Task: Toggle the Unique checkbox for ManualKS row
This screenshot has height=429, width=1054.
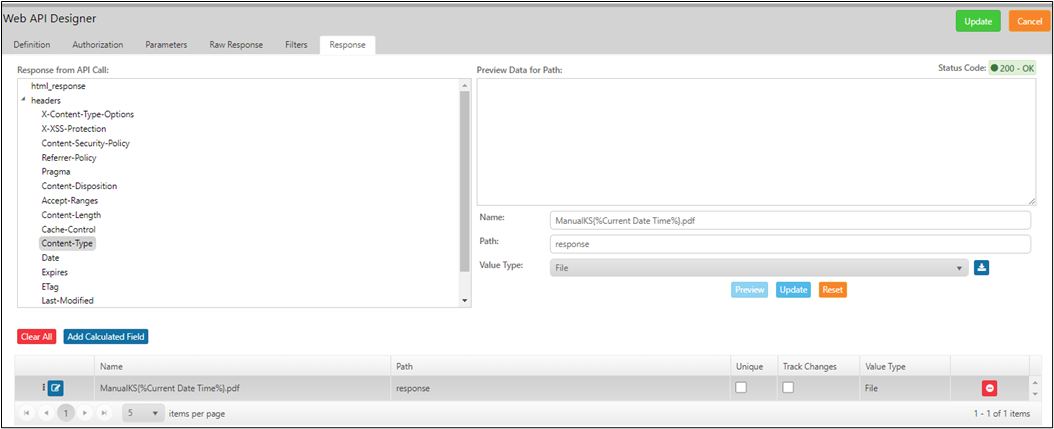Action: [x=741, y=387]
